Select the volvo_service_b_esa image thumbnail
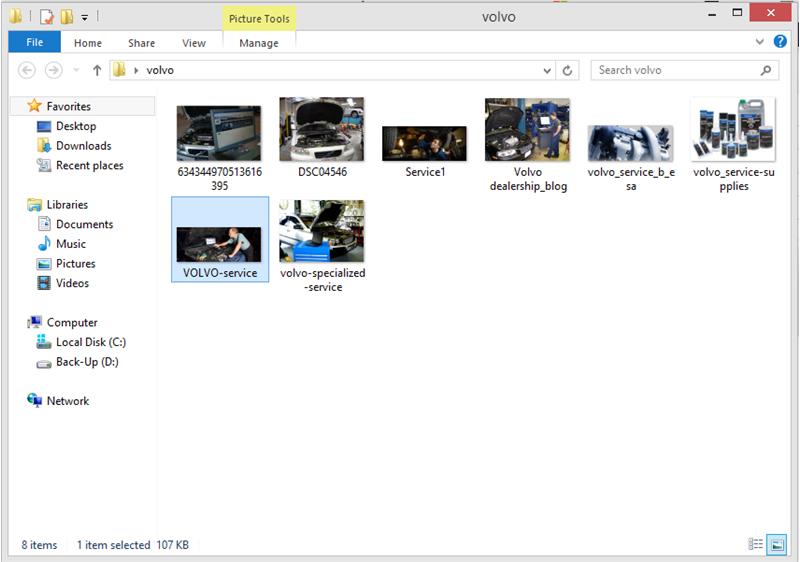The image size is (800, 562). click(630, 144)
